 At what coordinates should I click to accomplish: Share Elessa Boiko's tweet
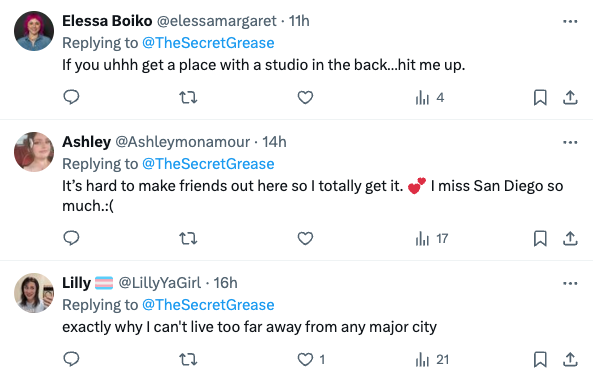pos(570,98)
